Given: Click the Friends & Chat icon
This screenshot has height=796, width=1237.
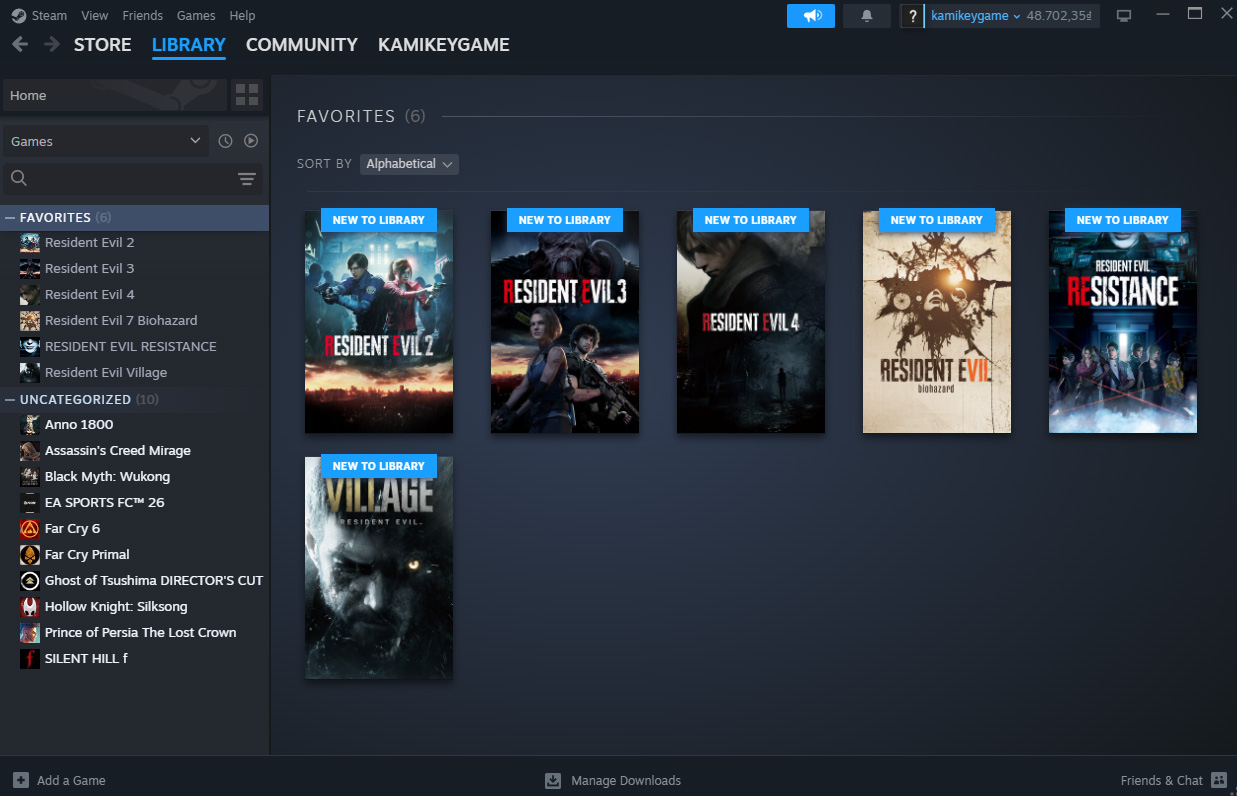Looking at the screenshot, I should click(x=1218, y=780).
